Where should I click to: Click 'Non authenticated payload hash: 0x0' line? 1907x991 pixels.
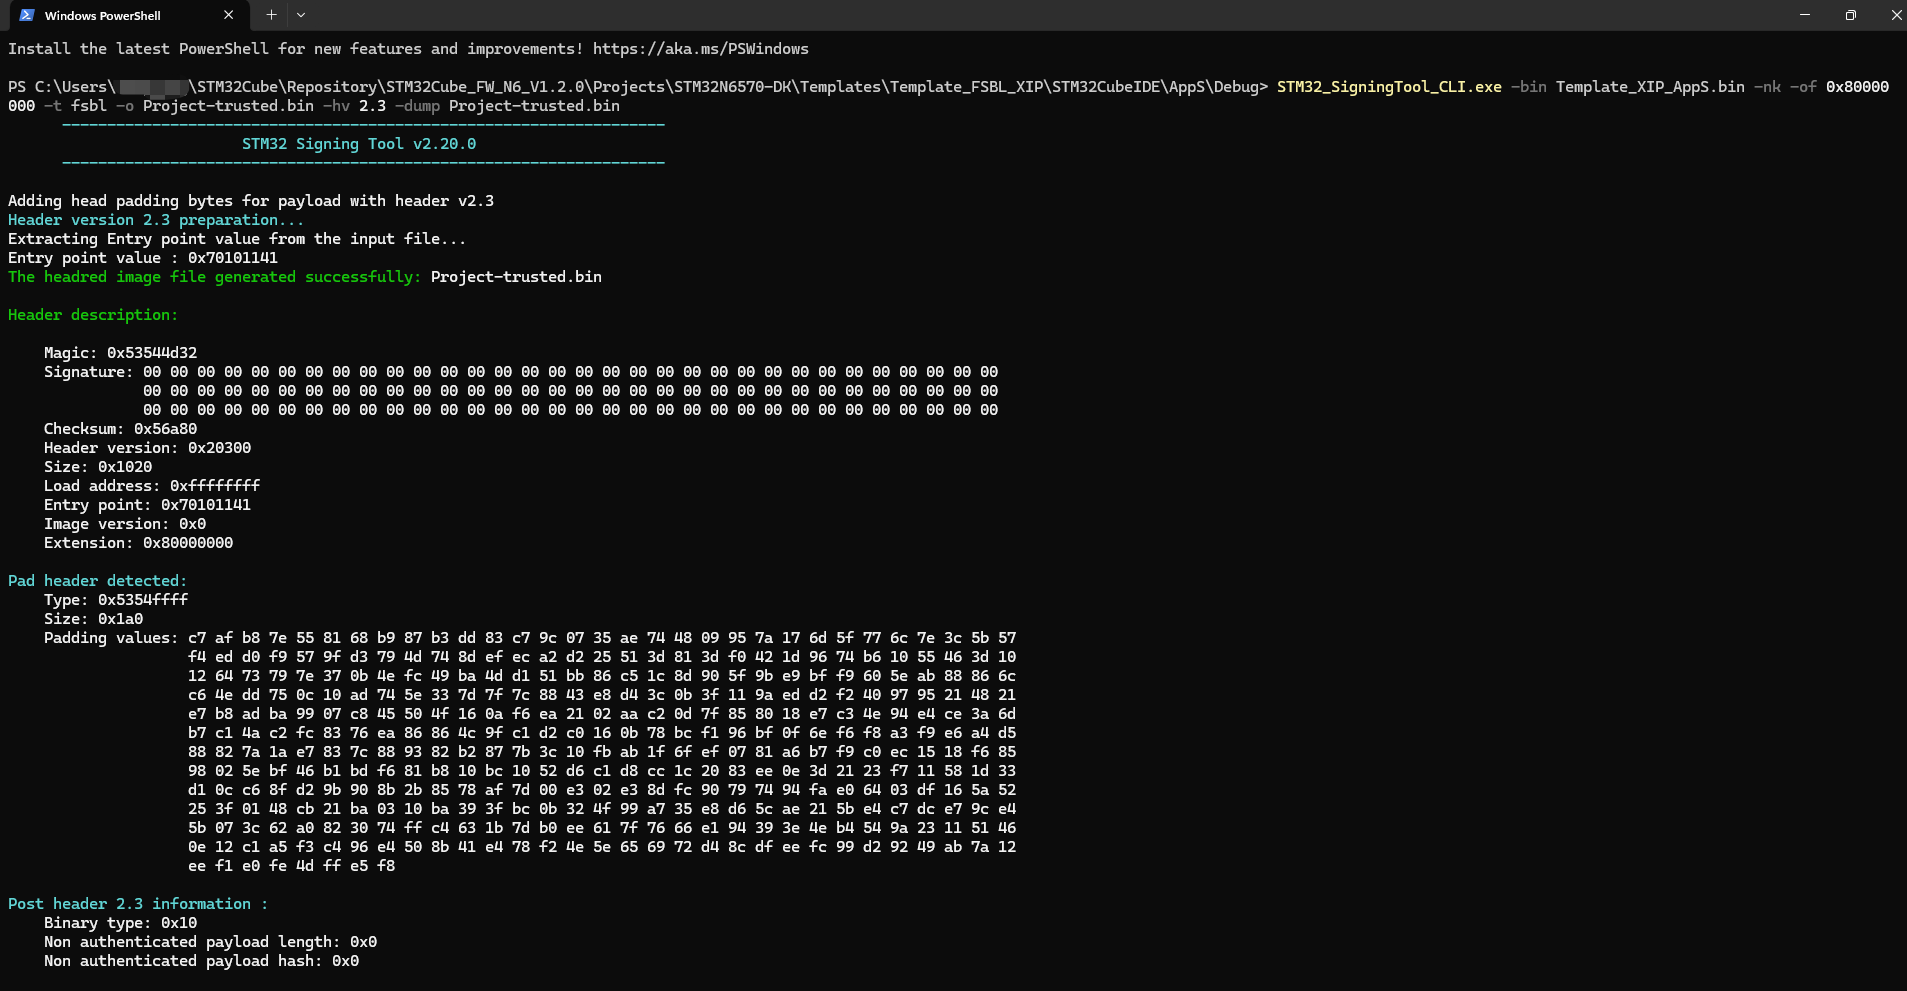coord(201,961)
